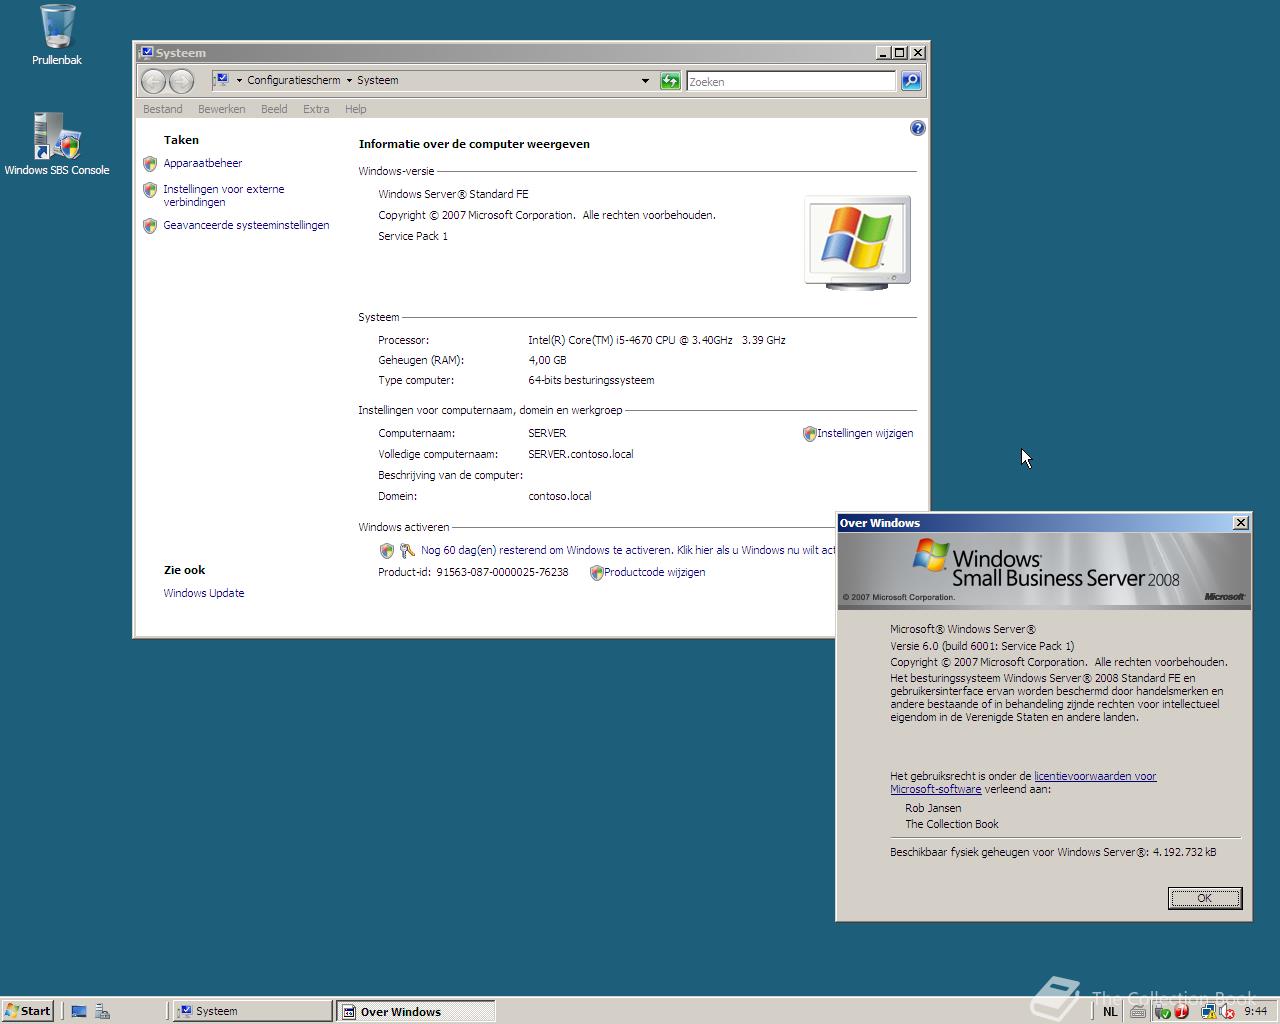Open the Prullenbak recycle bin icon
The width and height of the screenshot is (1280, 1024).
tap(57, 35)
